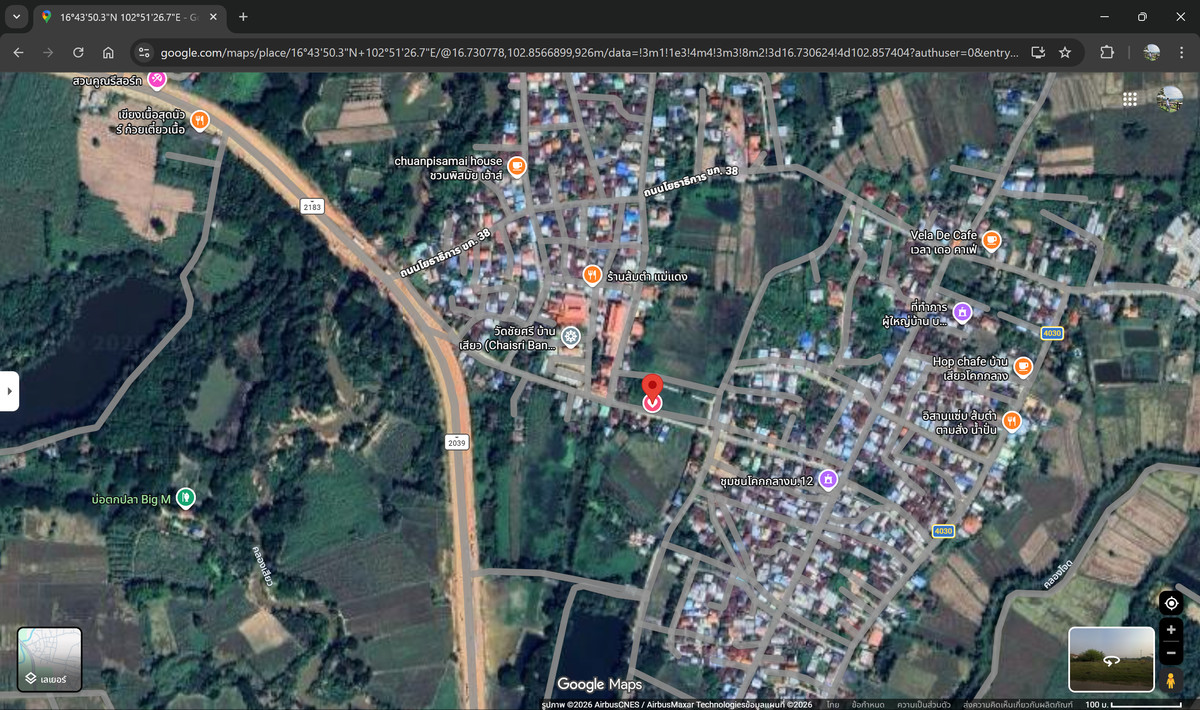This screenshot has height=710, width=1200.
Task: Click the ข้อกำหนด terms link
Action: [x=867, y=704]
